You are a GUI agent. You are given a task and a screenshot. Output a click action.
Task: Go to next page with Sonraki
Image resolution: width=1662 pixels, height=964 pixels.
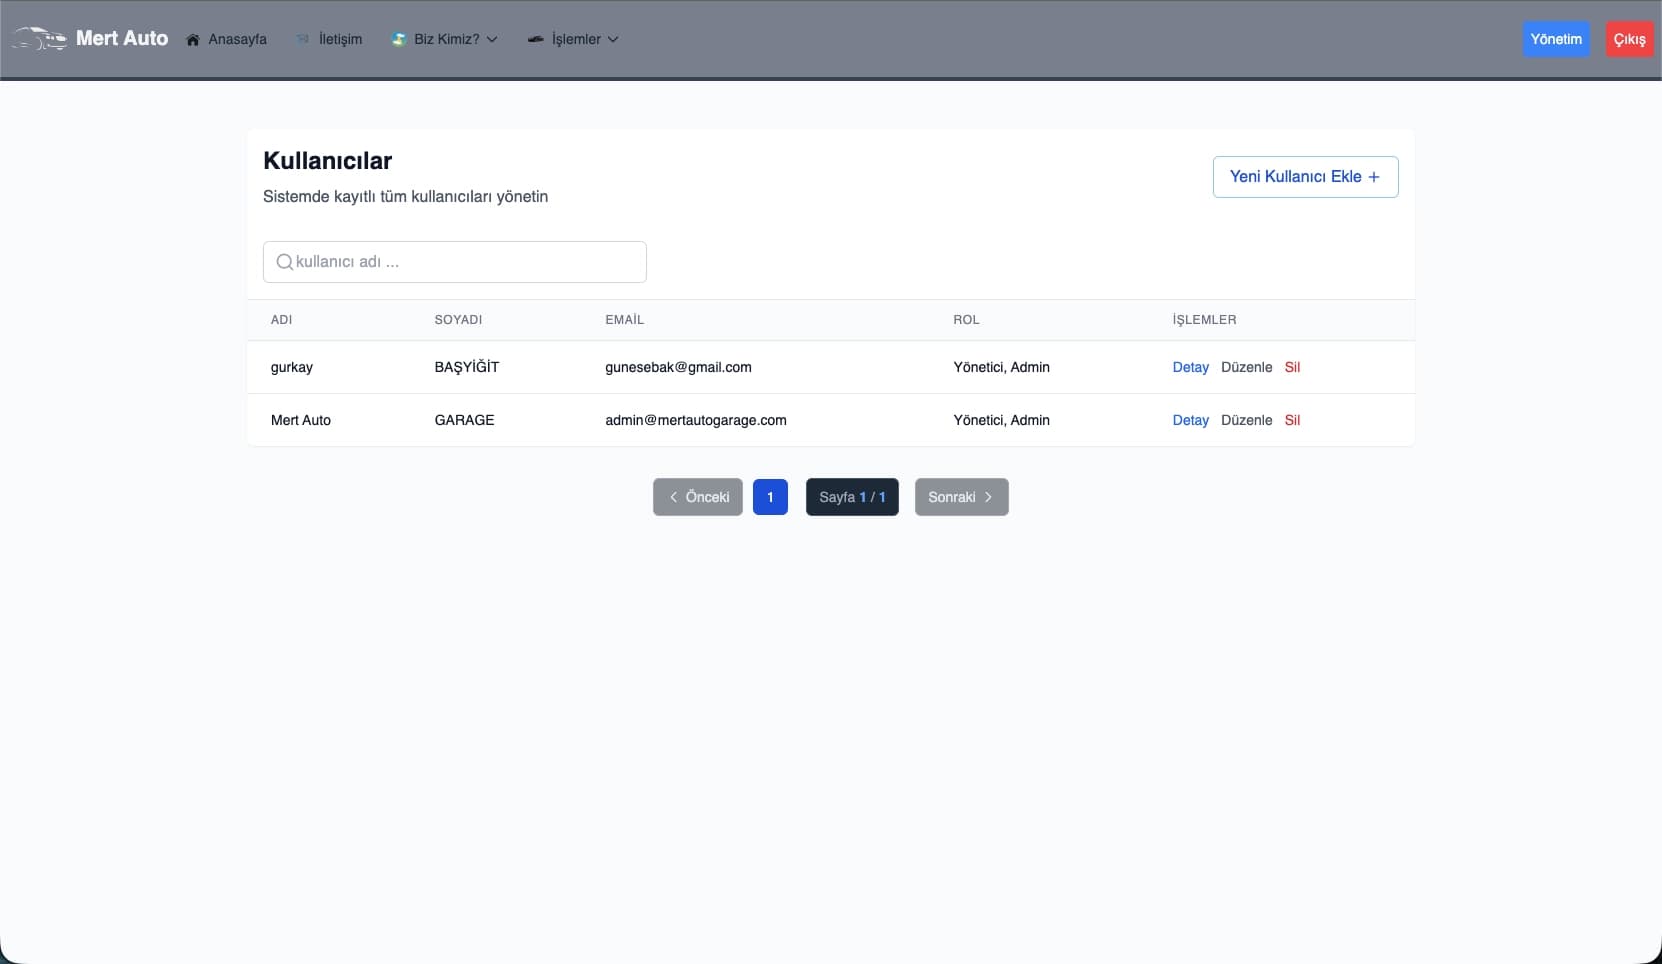(x=960, y=497)
